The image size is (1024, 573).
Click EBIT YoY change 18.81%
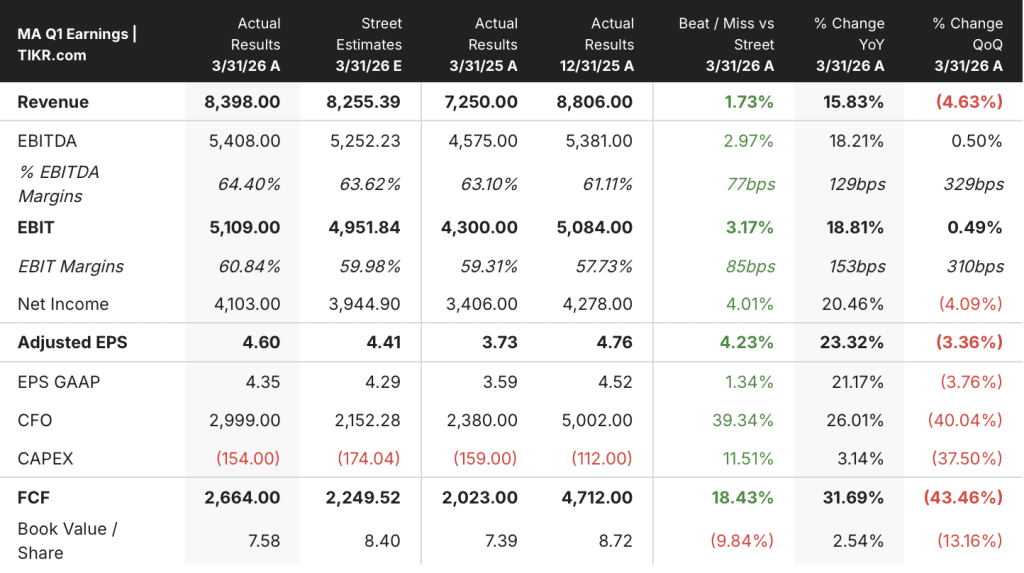coord(855,227)
